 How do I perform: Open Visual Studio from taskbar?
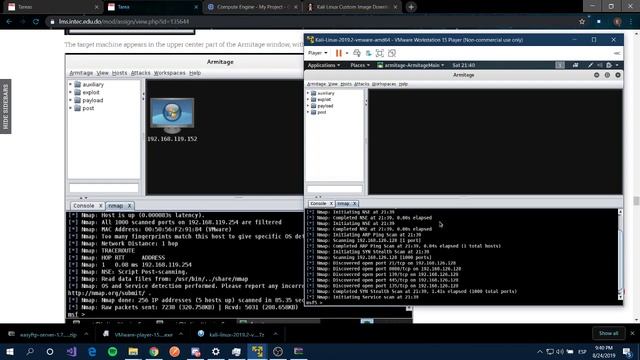tap(71, 351)
